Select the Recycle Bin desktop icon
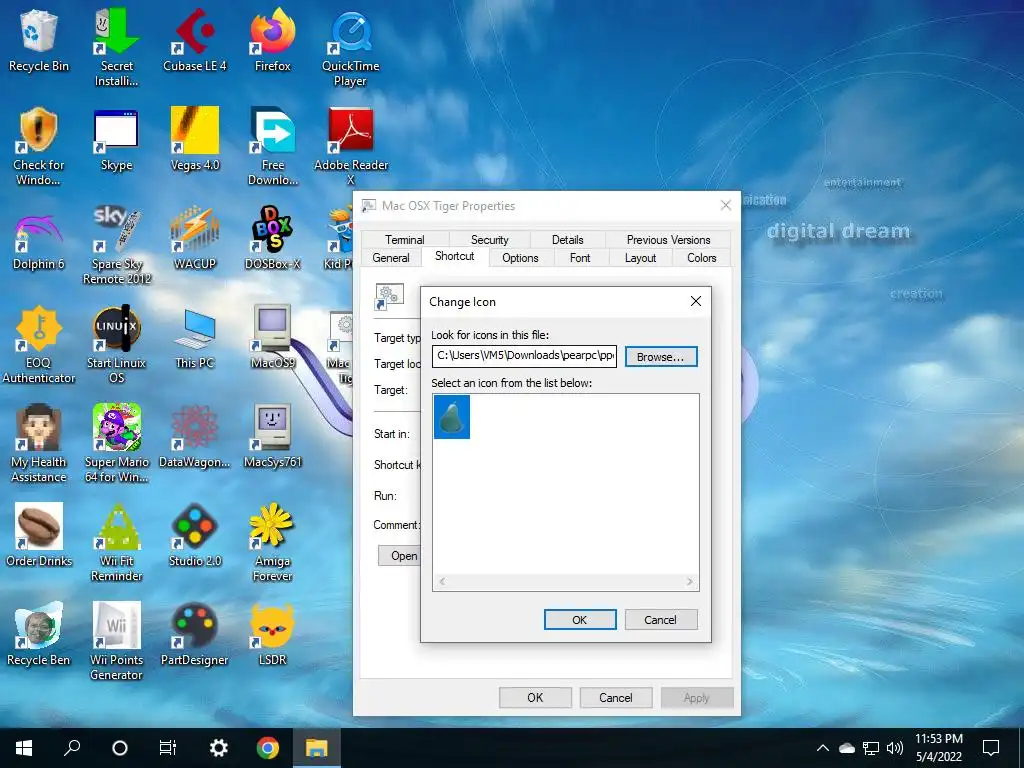Viewport: 1024px width, 768px height. click(39, 40)
